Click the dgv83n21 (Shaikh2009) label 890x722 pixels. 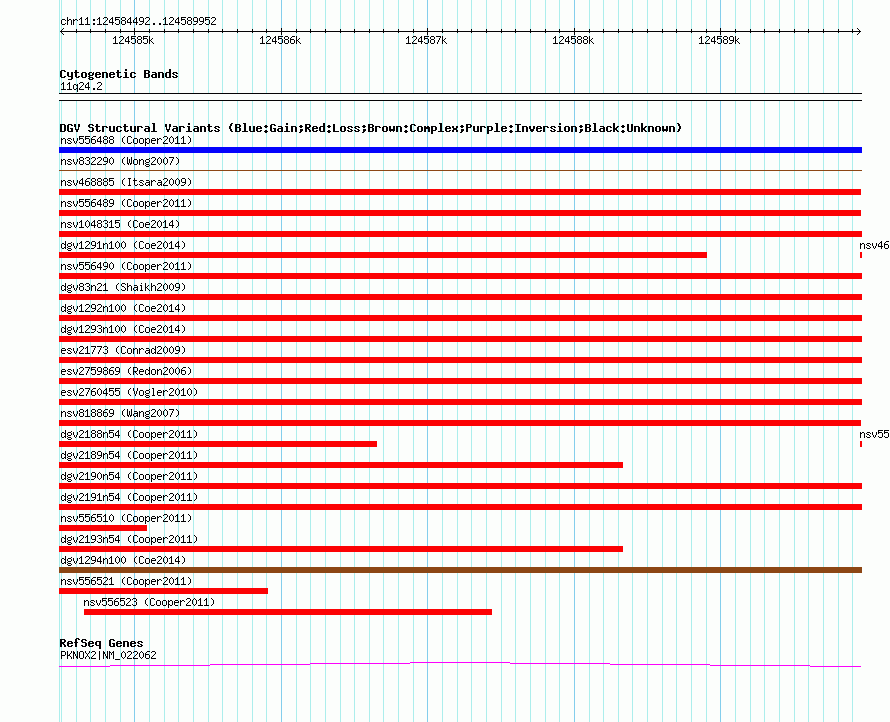[123, 287]
